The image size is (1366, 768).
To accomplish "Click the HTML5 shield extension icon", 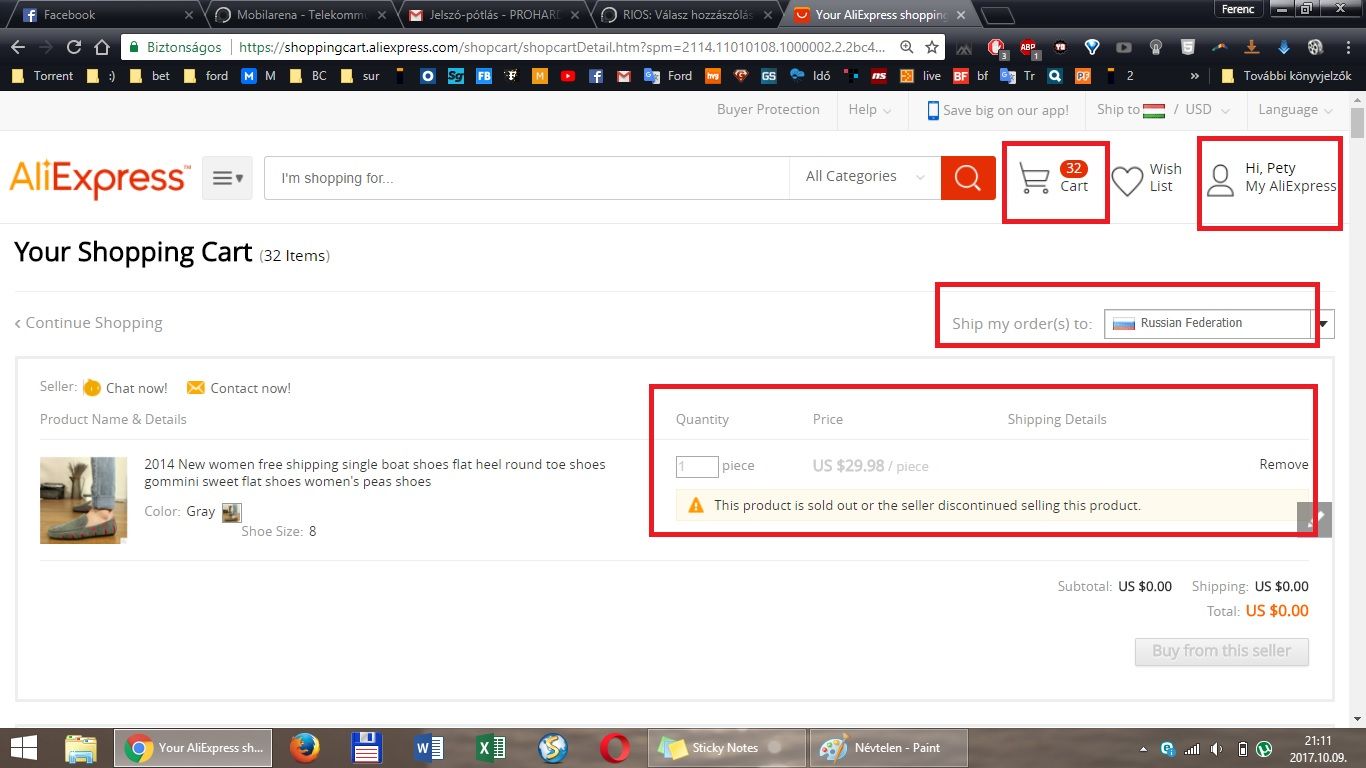I will coord(1187,47).
